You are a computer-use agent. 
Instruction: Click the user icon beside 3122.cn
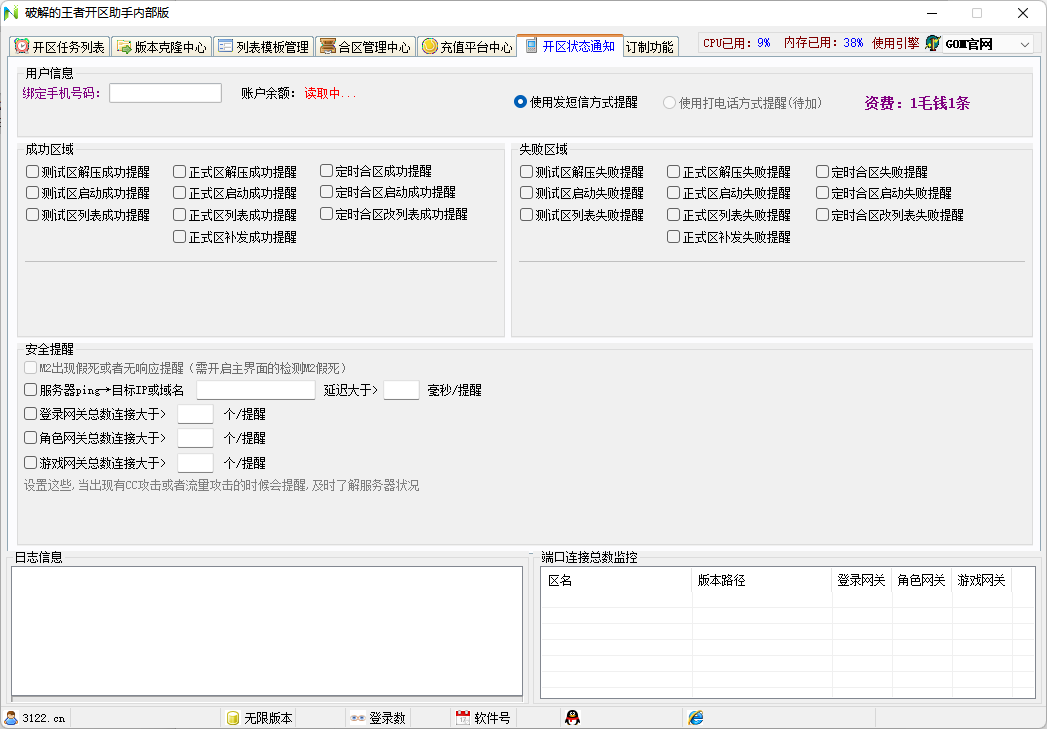tap(11, 718)
